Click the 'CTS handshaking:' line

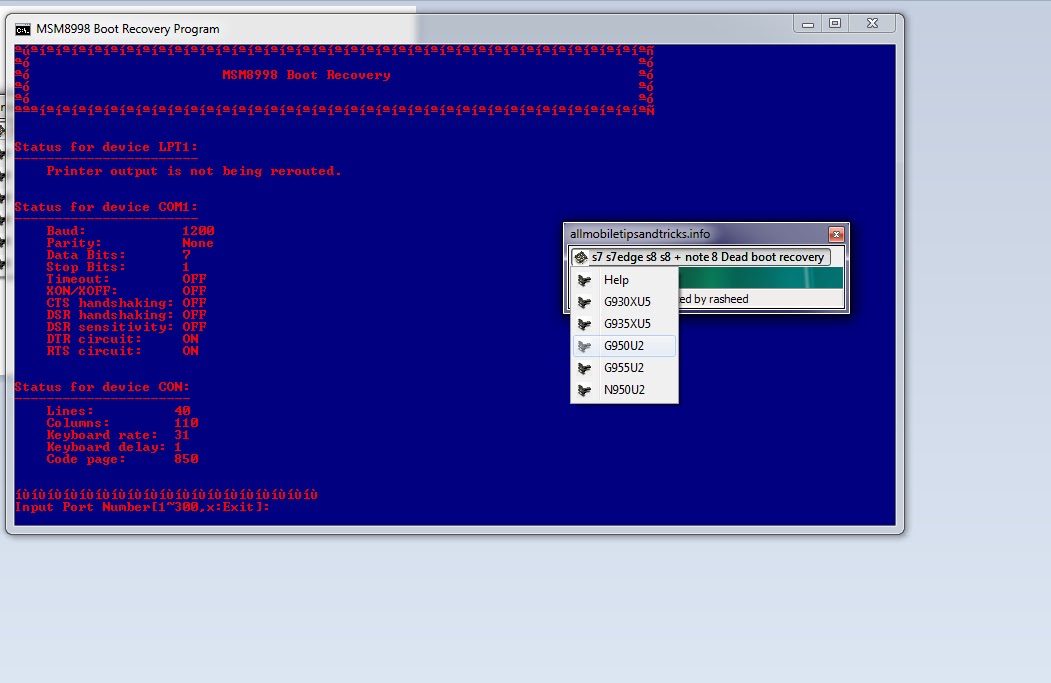tap(127, 303)
